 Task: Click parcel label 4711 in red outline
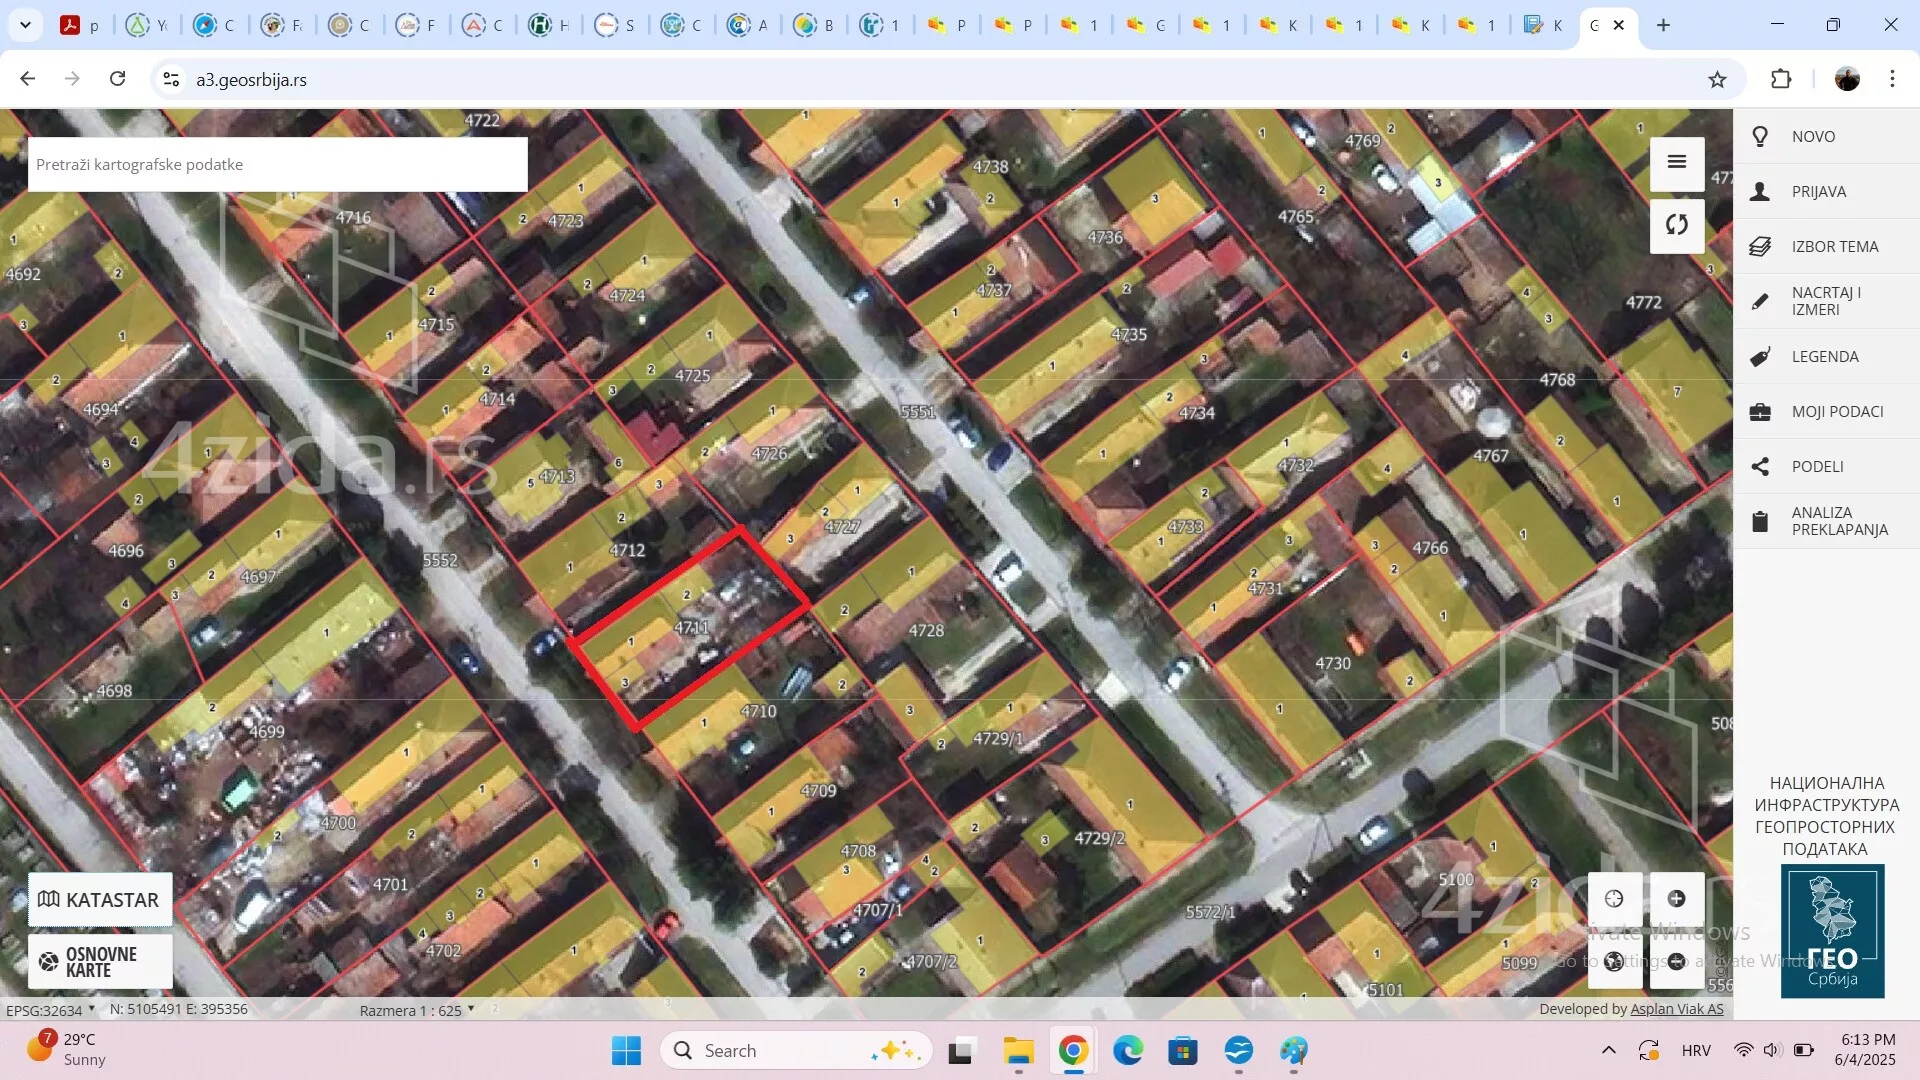pyautogui.click(x=692, y=627)
